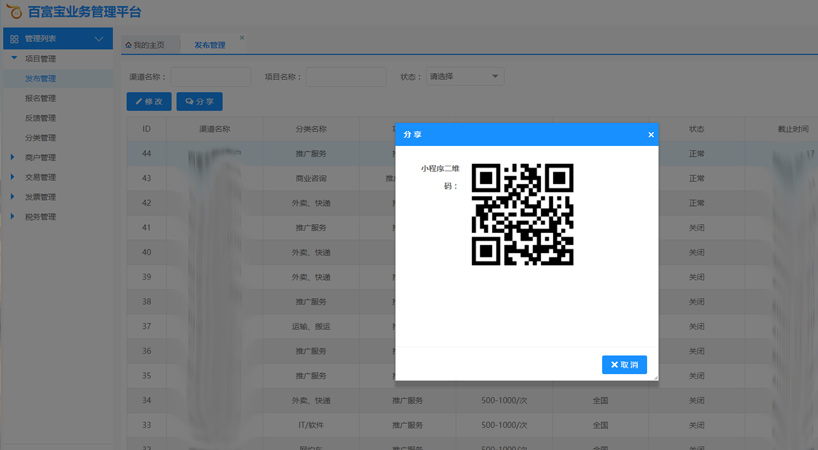Focus the 渠道名称 search input field
Screen dimensions: 818x450
pos(210,77)
